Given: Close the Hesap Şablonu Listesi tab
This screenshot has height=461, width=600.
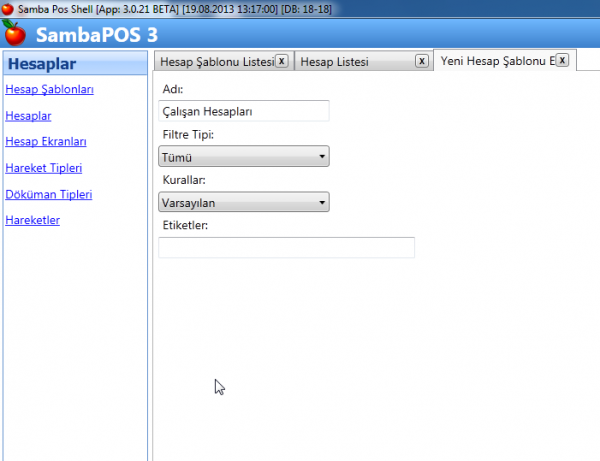Looking at the screenshot, I should (281, 61).
